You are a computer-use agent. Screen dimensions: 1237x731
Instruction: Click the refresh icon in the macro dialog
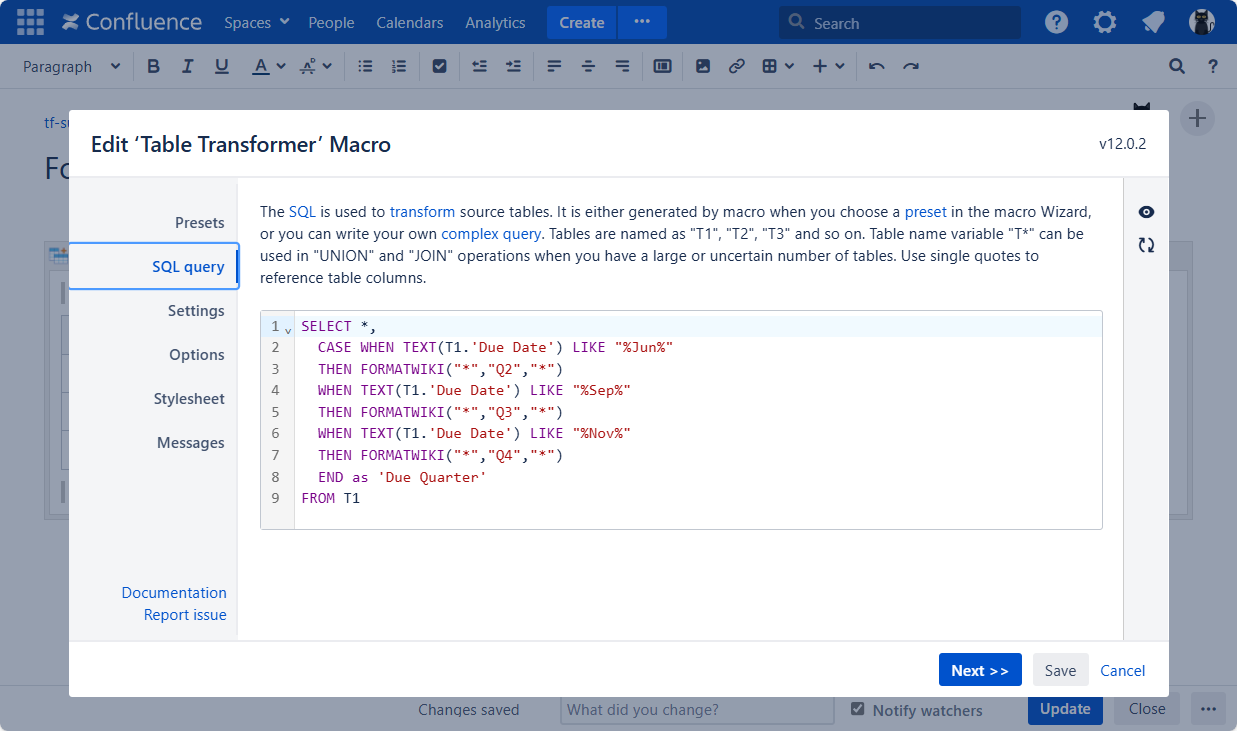pyautogui.click(x=1145, y=245)
